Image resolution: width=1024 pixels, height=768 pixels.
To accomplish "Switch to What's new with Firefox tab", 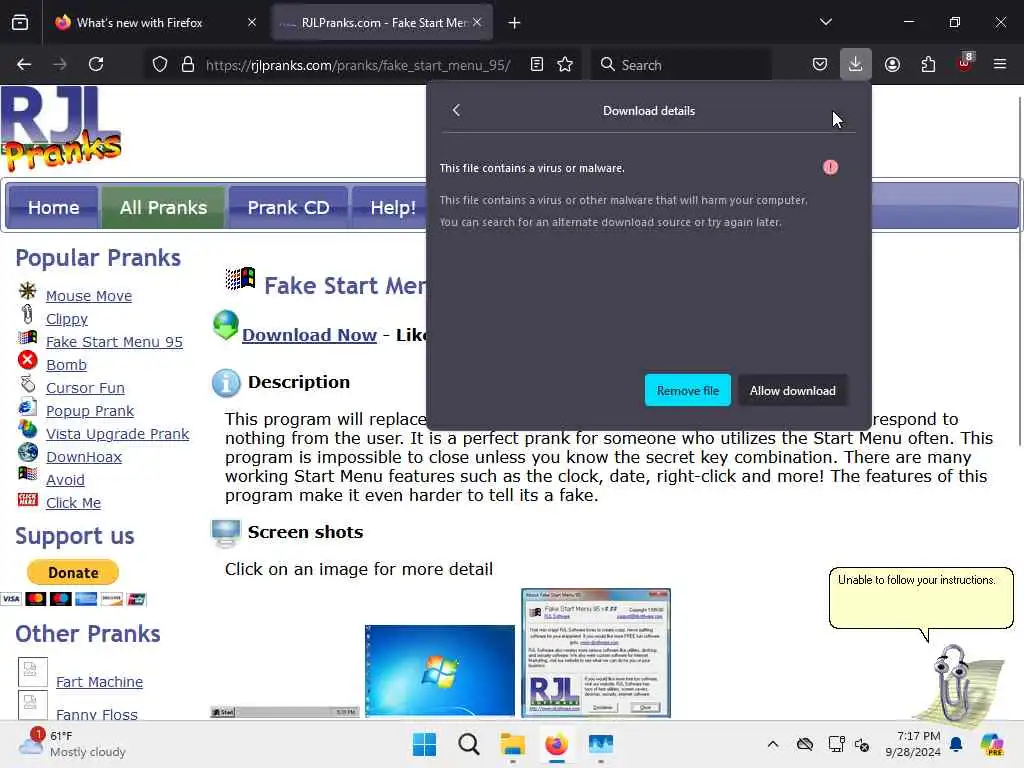I will [x=154, y=23].
